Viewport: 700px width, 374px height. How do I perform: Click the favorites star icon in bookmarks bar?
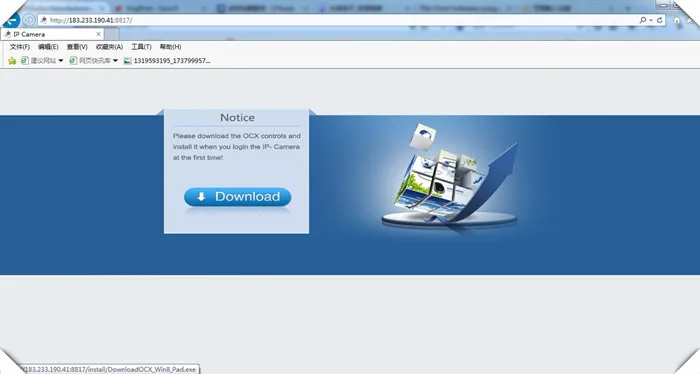coord(12,61)
